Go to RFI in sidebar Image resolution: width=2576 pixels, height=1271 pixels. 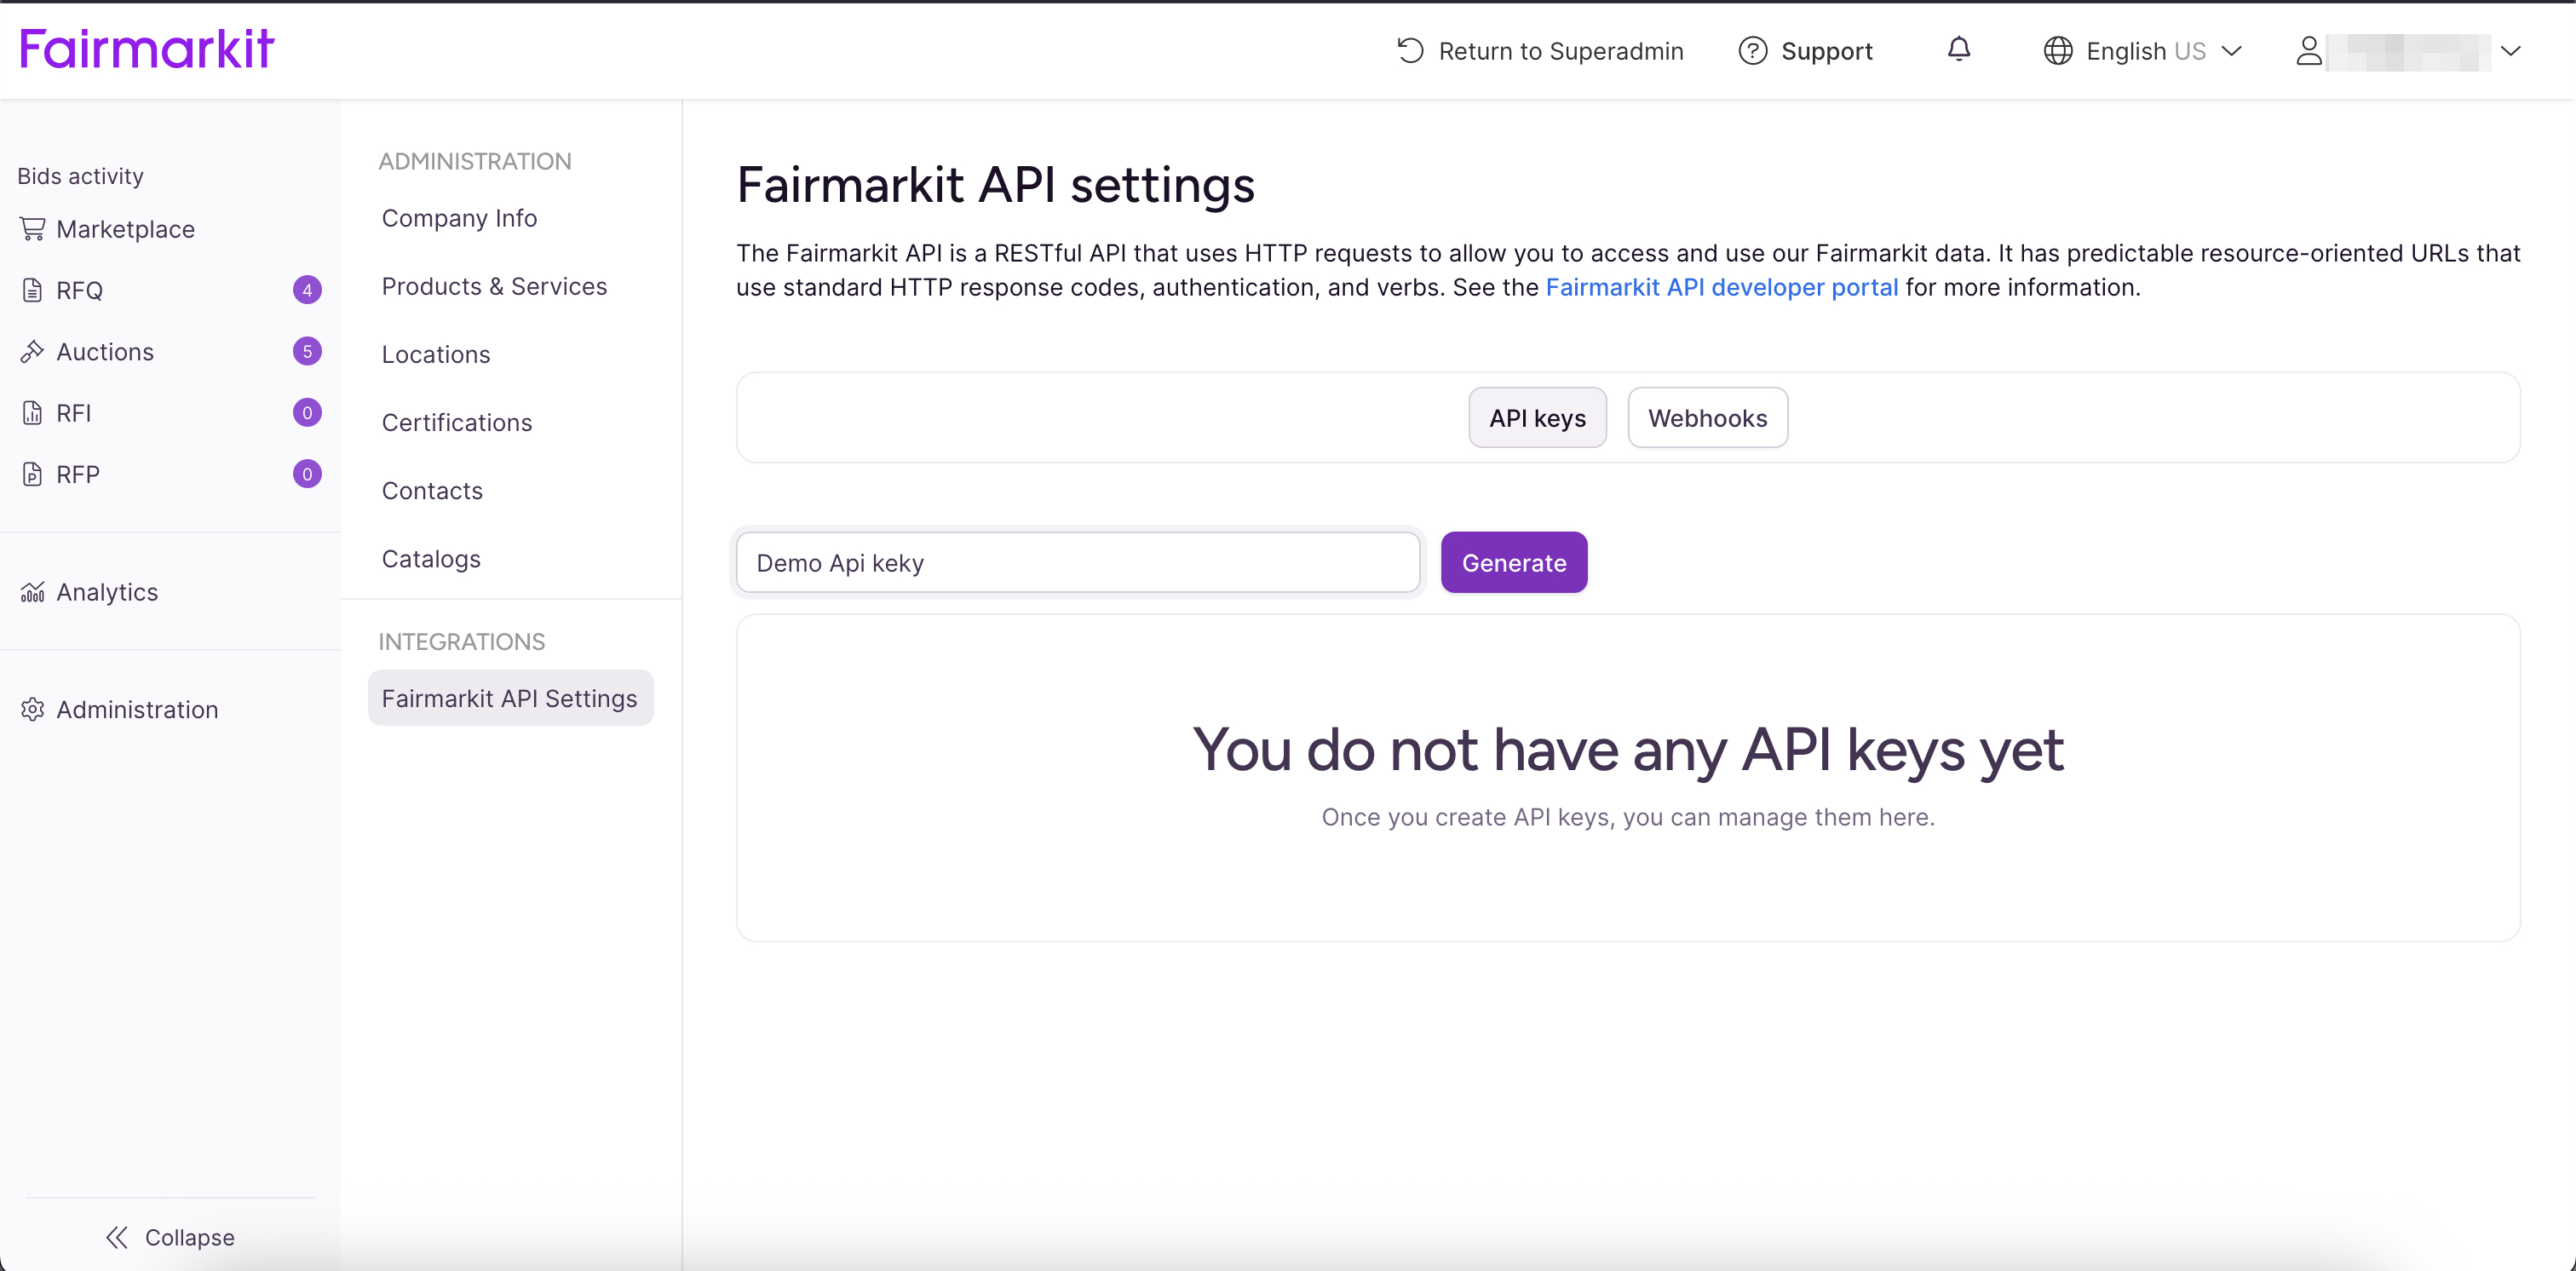click(73, 413)
